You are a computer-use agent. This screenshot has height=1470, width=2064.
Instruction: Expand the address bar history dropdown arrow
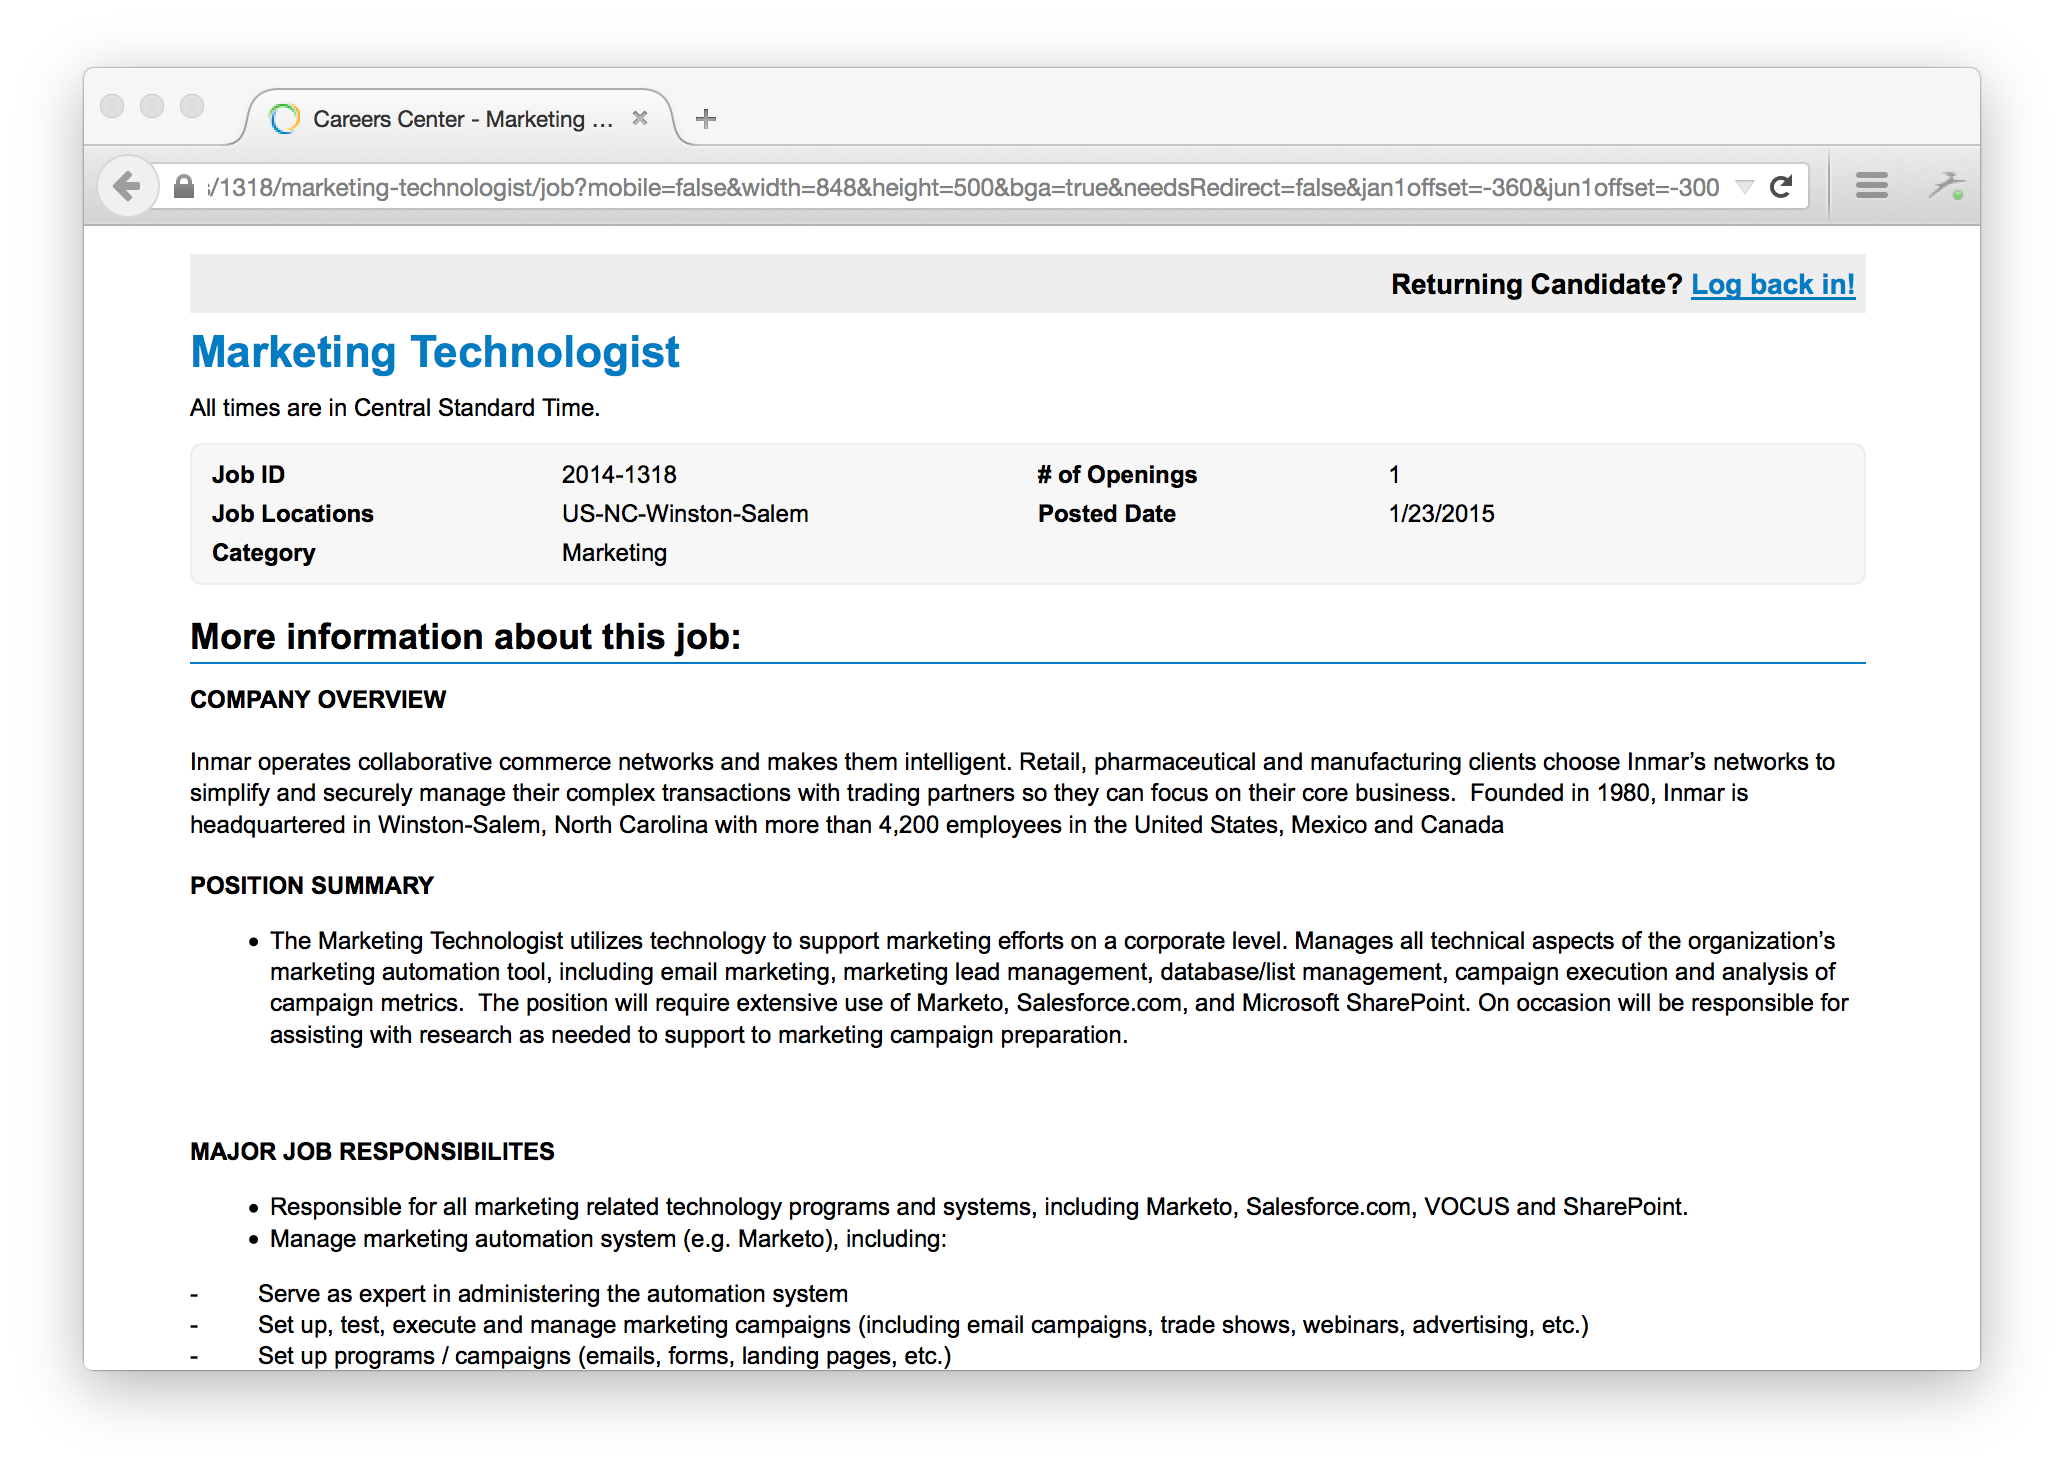[x=1745, y=187]
